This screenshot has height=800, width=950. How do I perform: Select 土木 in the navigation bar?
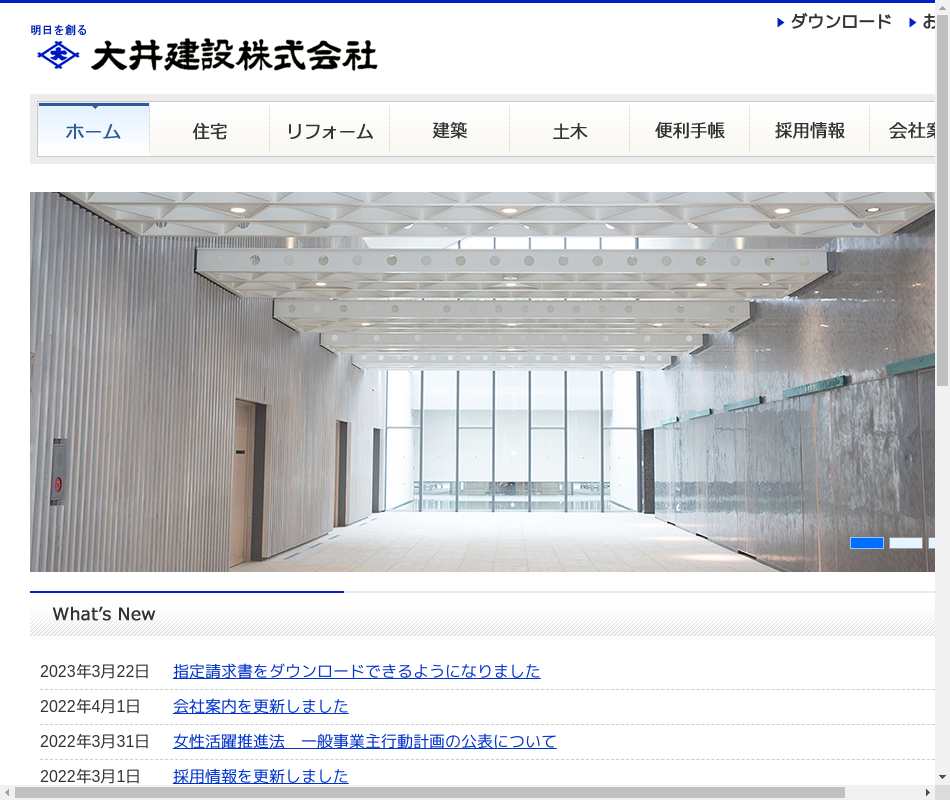(x=570, y=130)
